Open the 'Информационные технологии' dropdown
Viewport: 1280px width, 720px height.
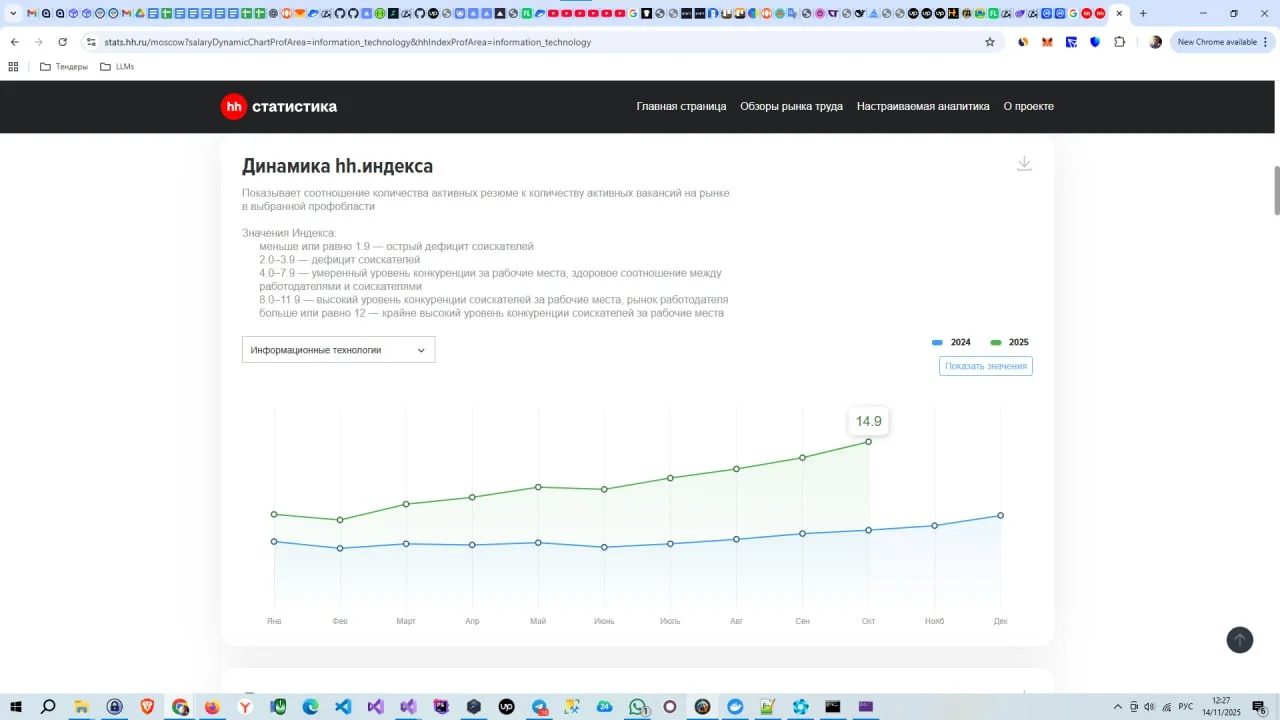point(338,350)
